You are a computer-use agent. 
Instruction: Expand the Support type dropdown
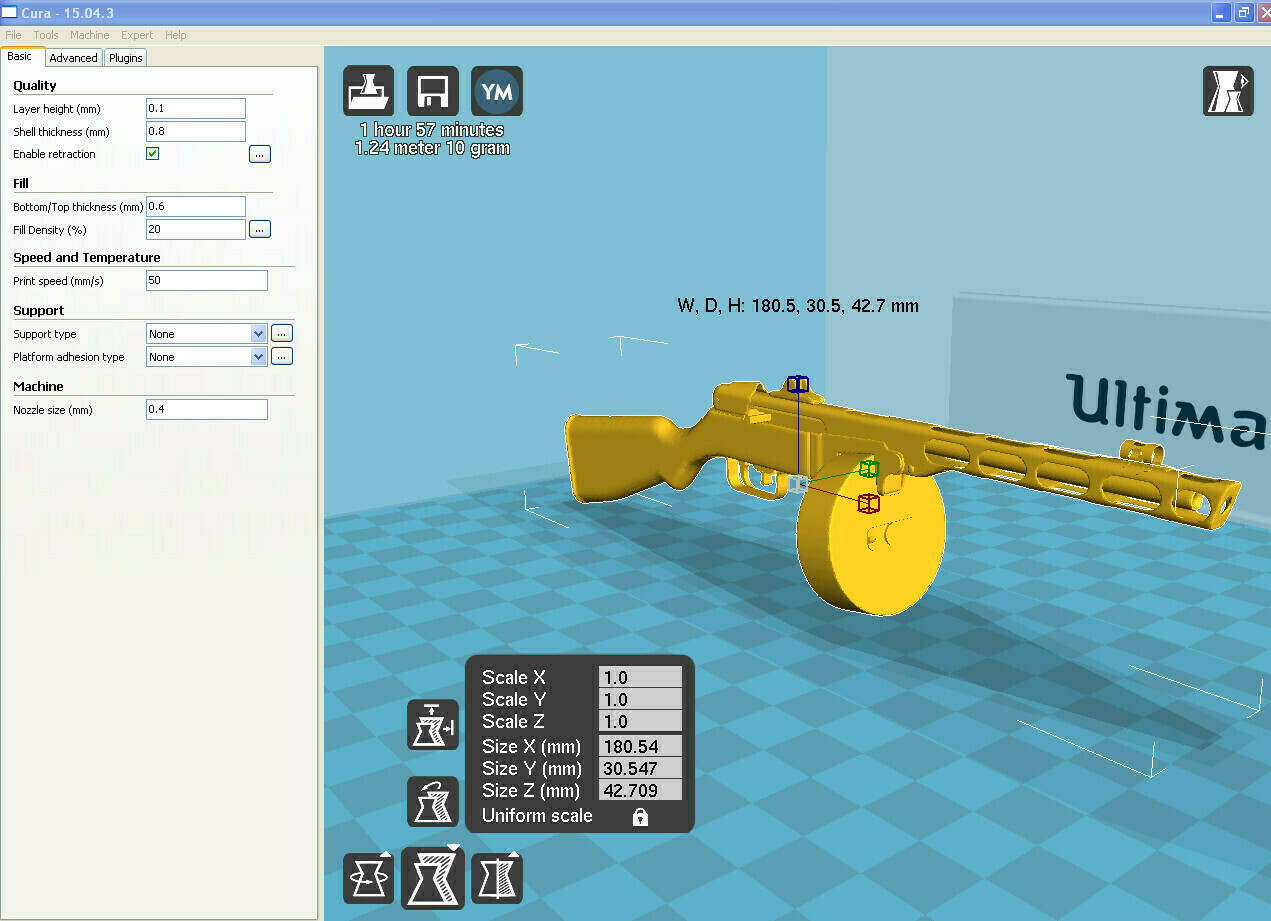[x=258, y=334]
